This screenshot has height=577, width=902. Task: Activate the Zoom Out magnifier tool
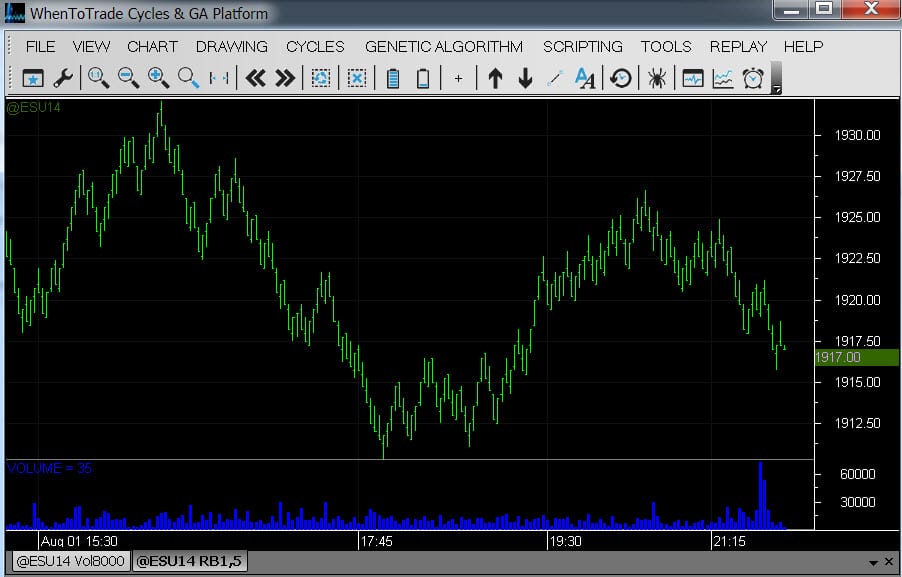click(128, 78)
